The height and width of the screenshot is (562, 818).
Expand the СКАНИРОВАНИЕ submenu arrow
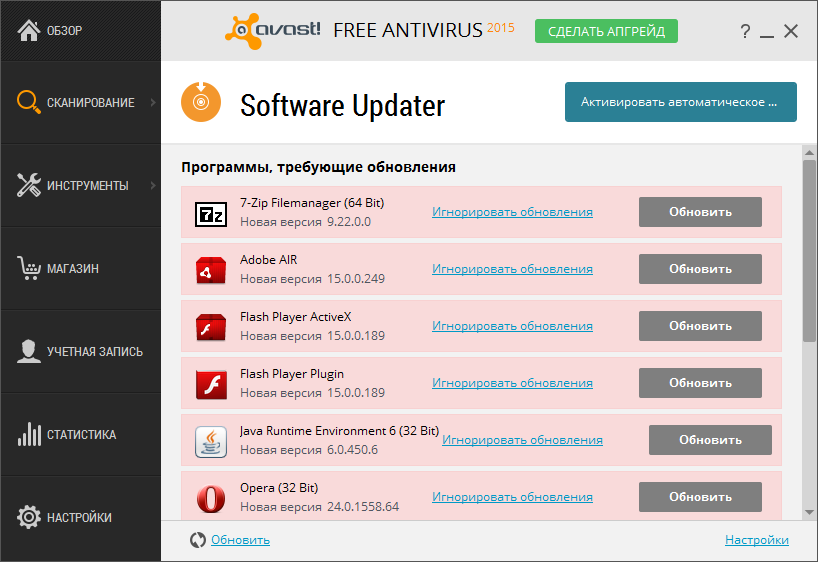click(153, 102)
